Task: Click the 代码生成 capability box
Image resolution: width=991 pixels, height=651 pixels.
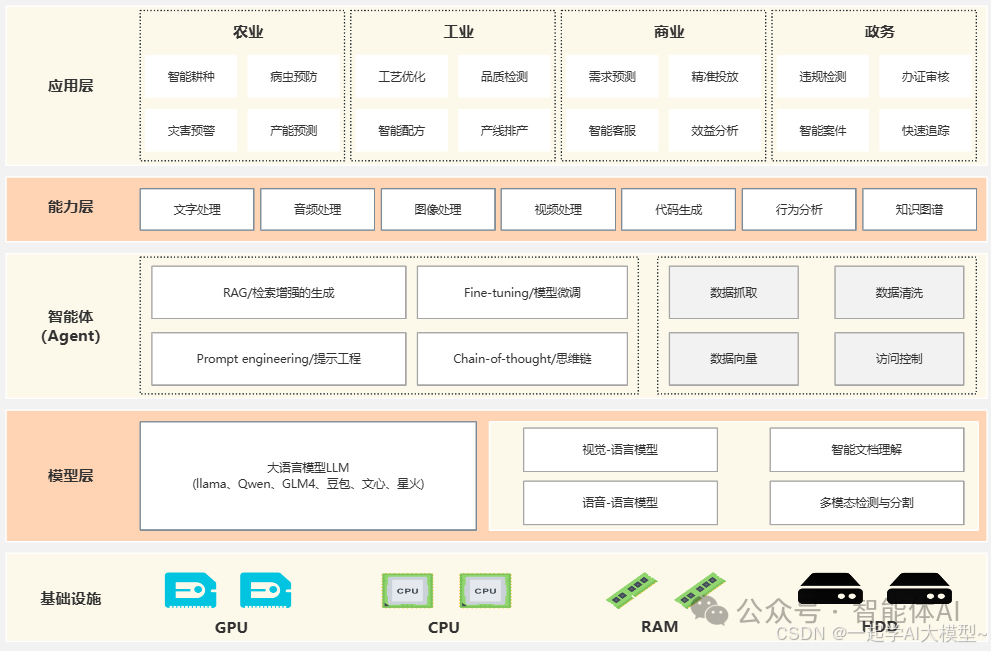Action: point(678,209)
